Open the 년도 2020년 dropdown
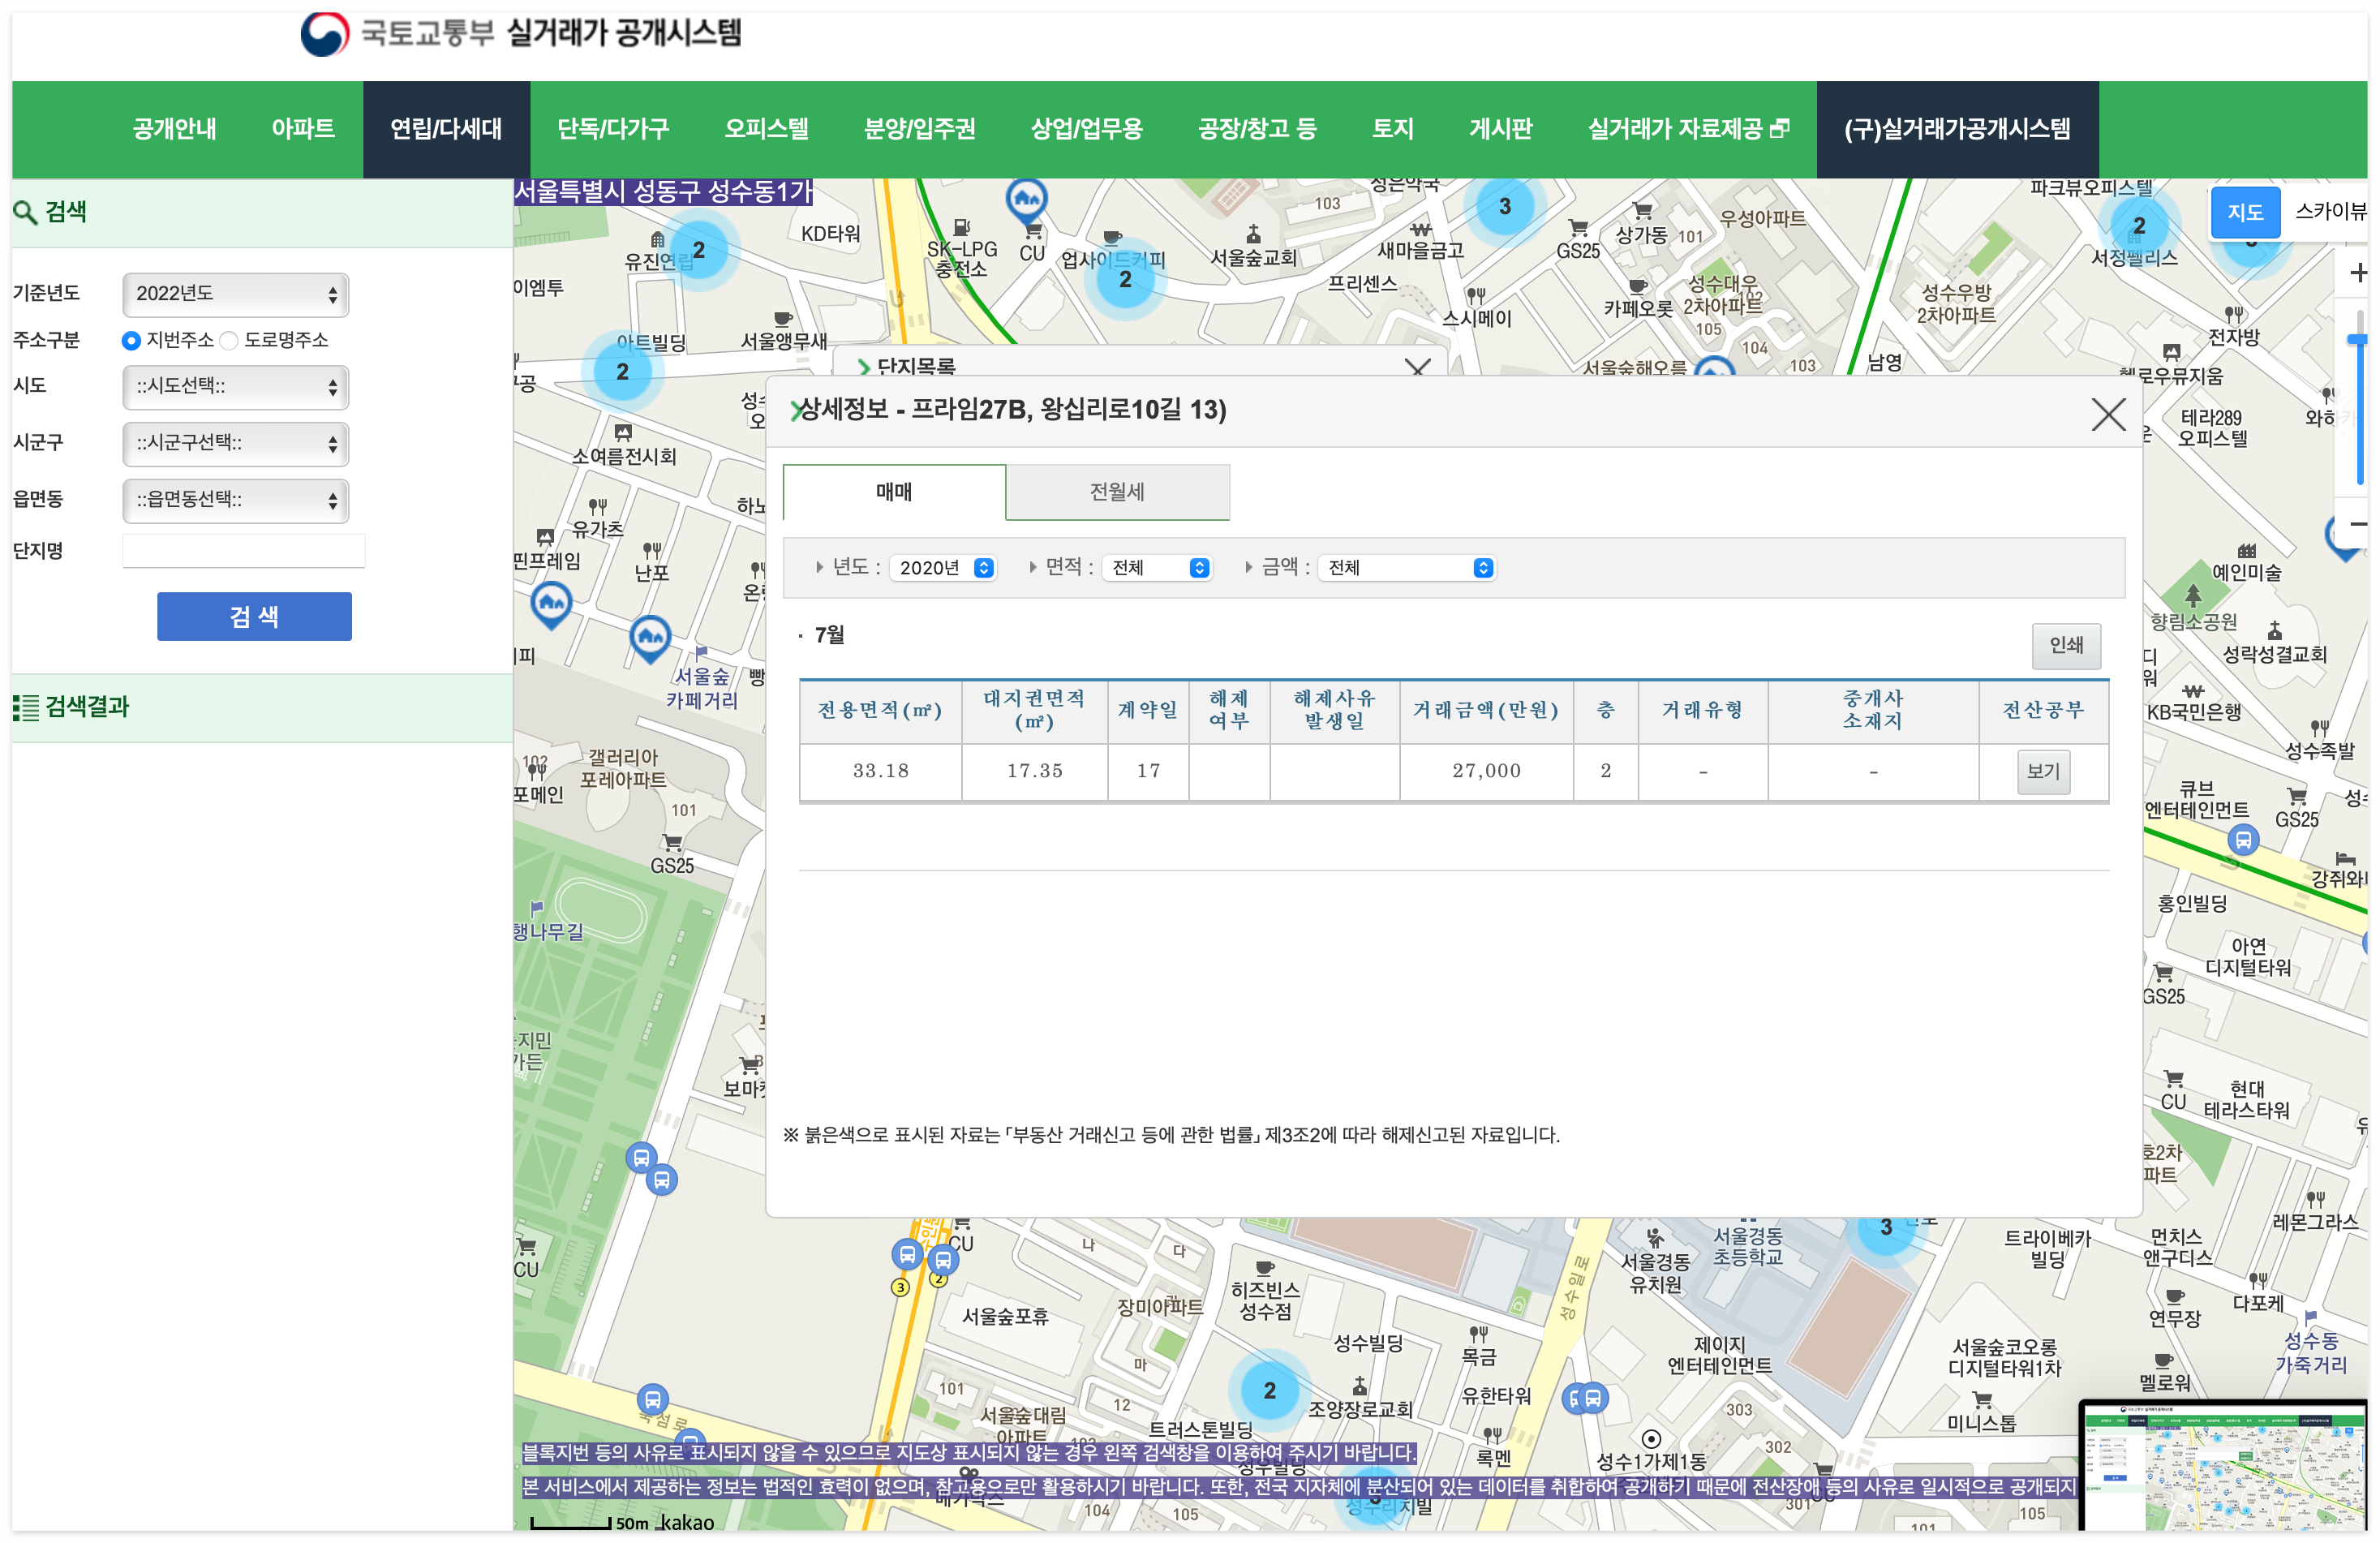This screenshot has width=2380, height=1543. (x=942, y=568)
